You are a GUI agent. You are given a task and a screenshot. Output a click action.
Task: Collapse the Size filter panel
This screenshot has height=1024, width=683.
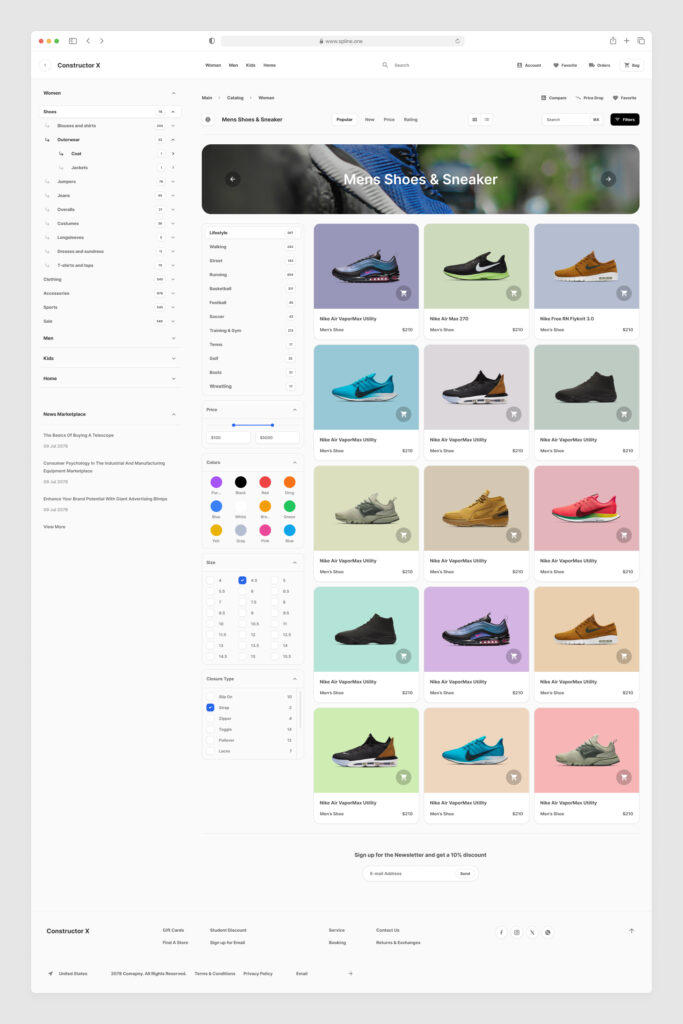pyautogui.click(x=294, y=562)
